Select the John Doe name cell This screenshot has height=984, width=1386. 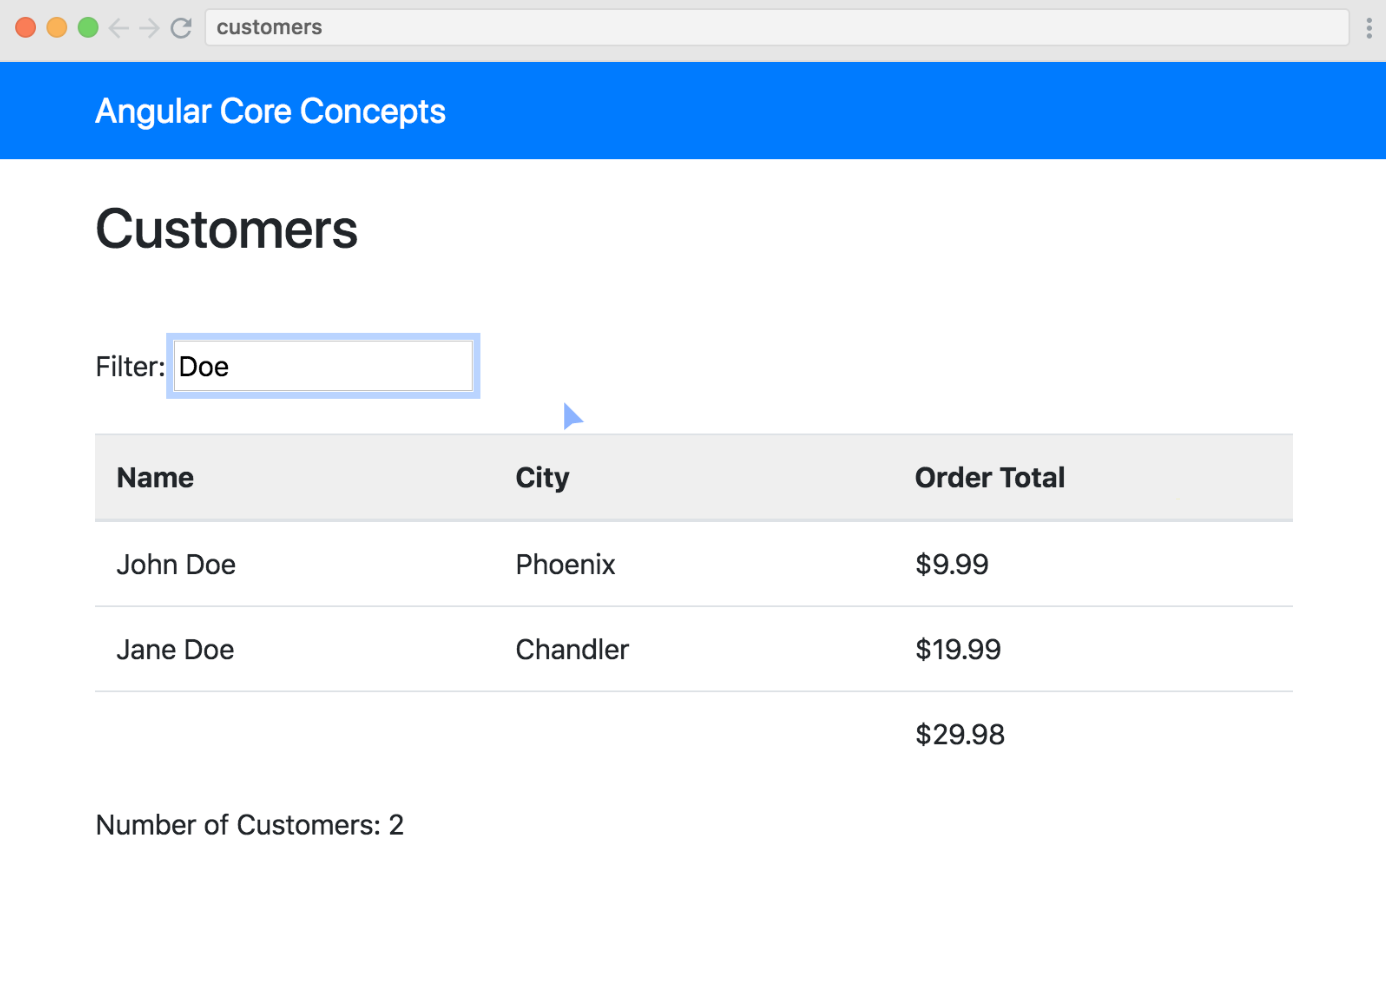176,565
